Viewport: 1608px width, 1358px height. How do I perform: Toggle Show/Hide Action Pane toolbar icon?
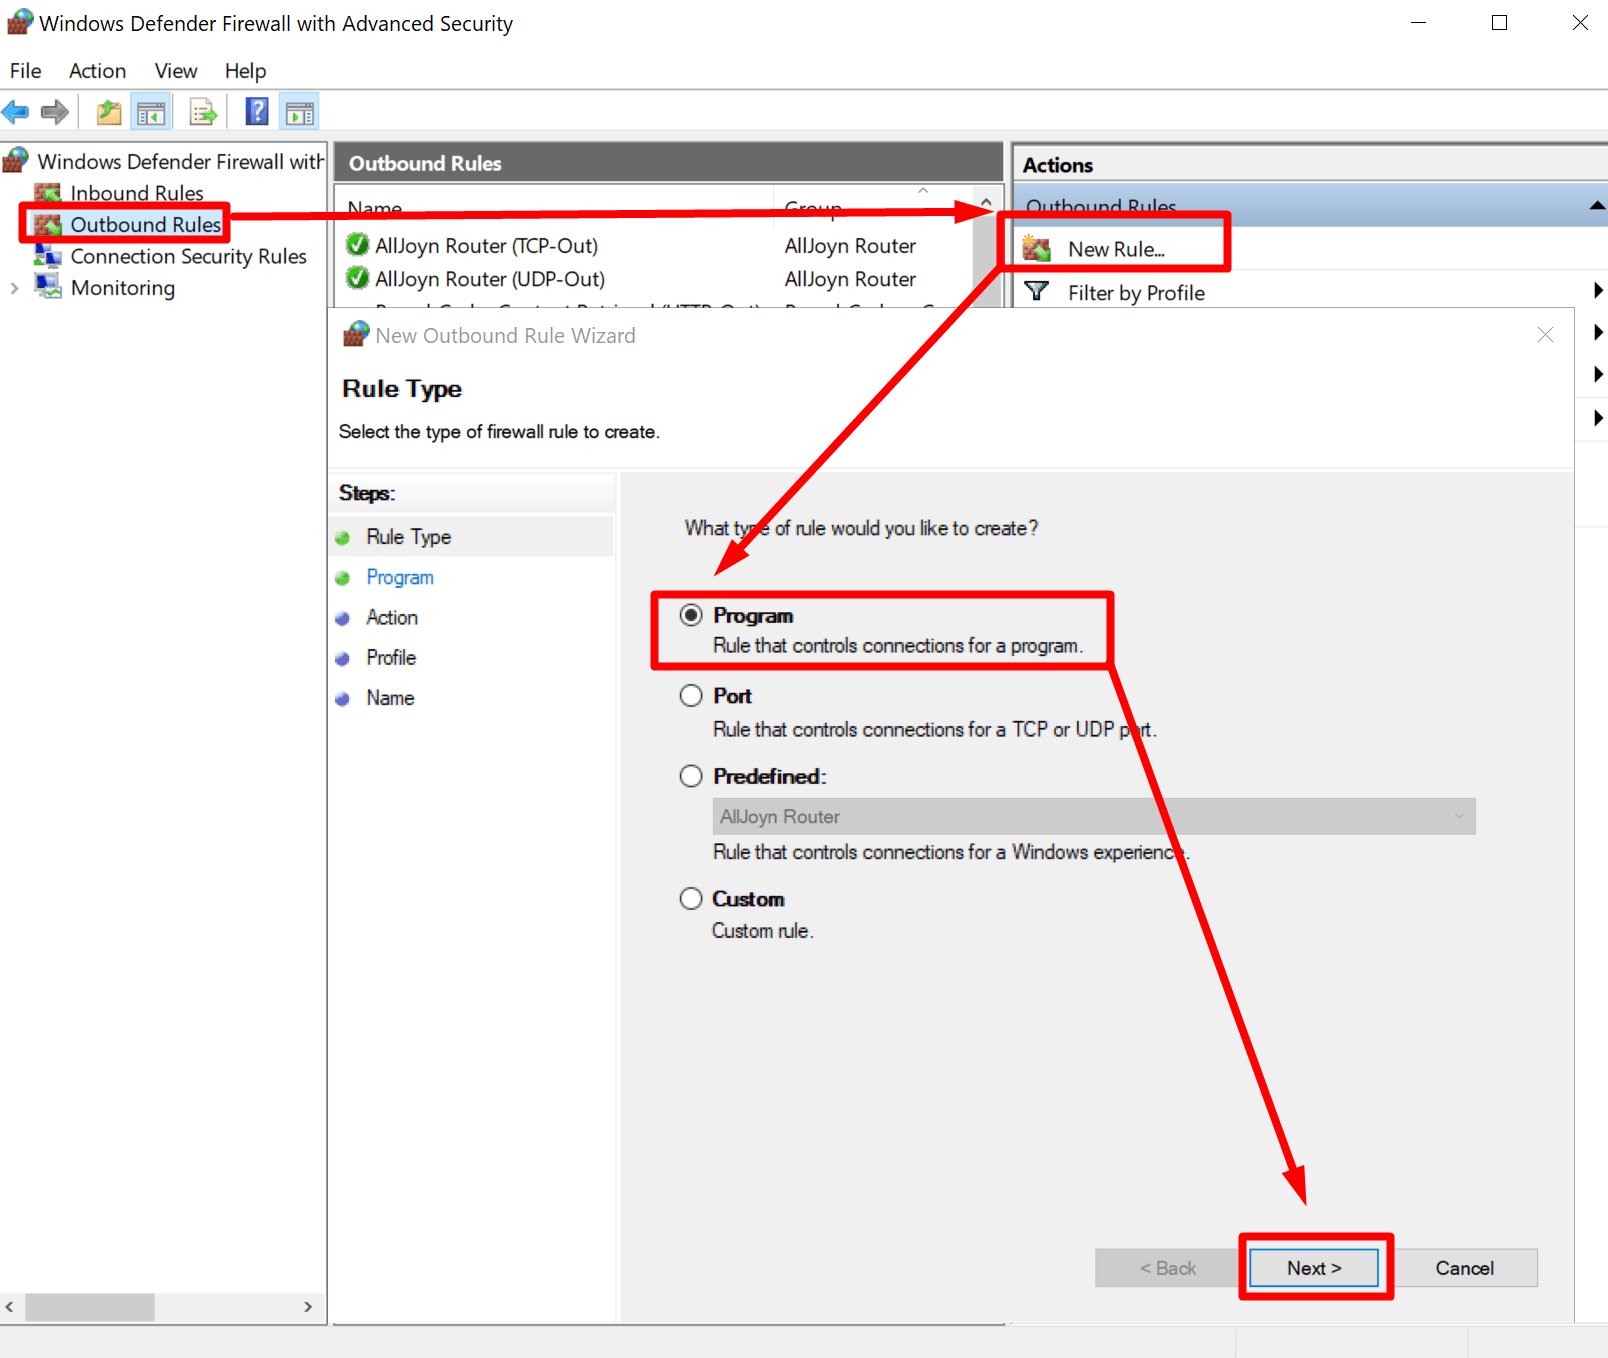299,112
